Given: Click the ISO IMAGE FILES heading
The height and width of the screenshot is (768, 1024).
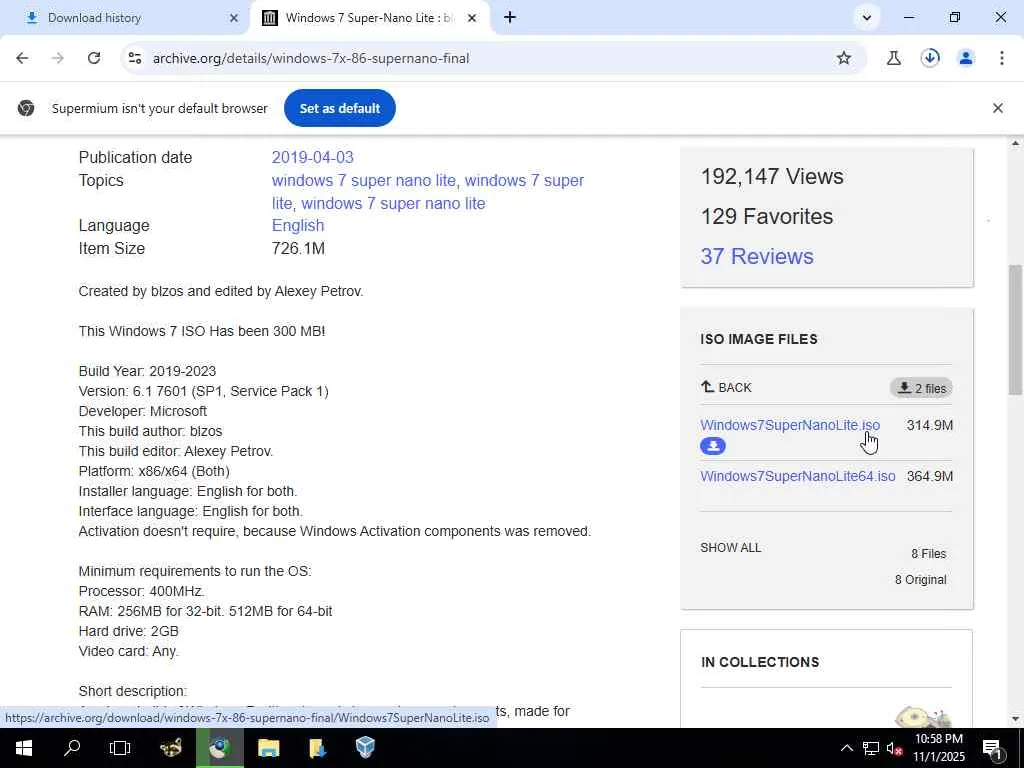Looking at the screenshot, I should 759,339.
